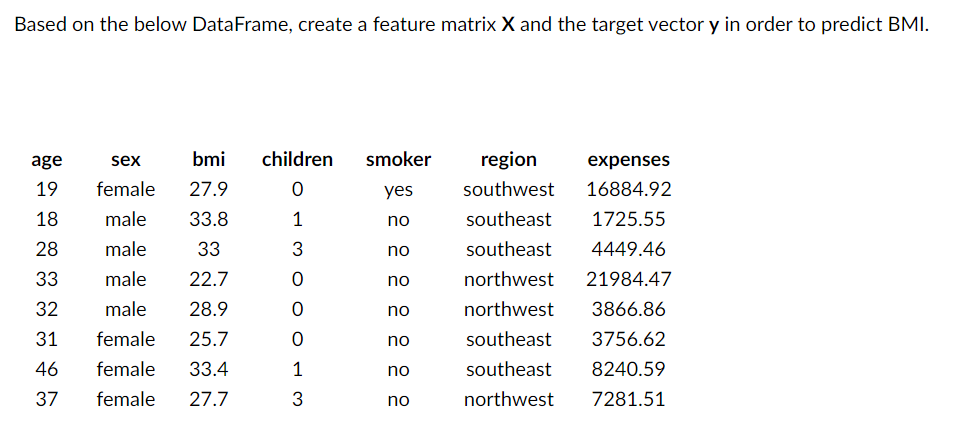Click the age column header
The width and height of the screenshot is (955, 426).
(46, 160)
